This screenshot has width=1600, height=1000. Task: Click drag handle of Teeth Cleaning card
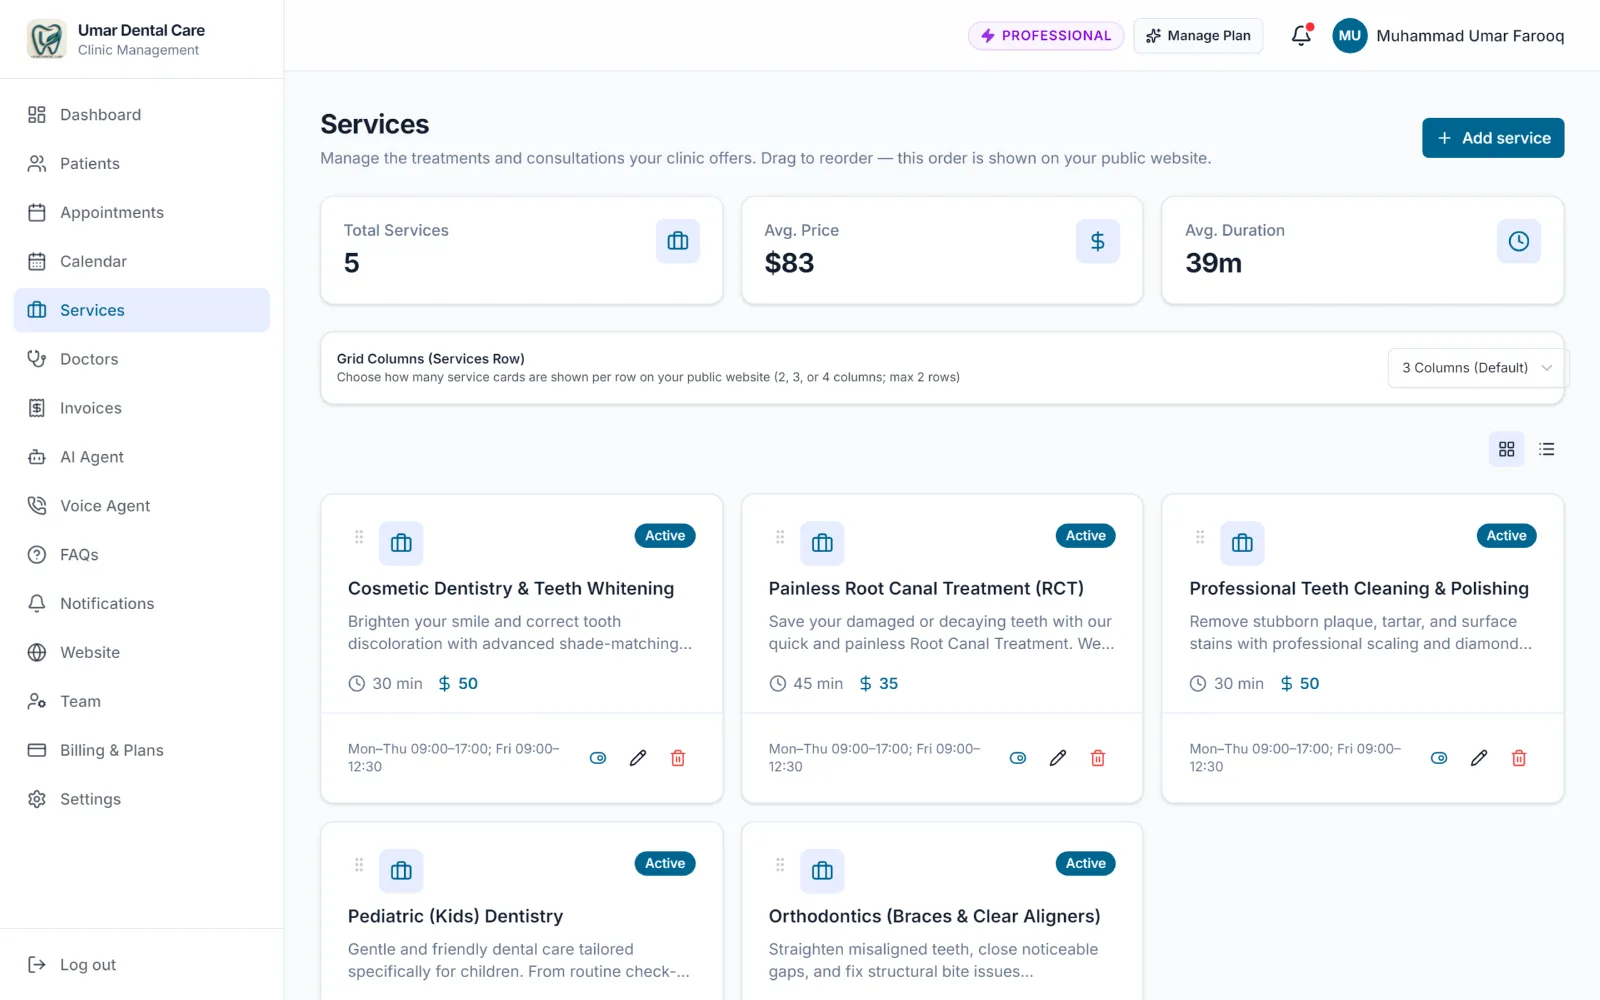[x=1200, y=537]
